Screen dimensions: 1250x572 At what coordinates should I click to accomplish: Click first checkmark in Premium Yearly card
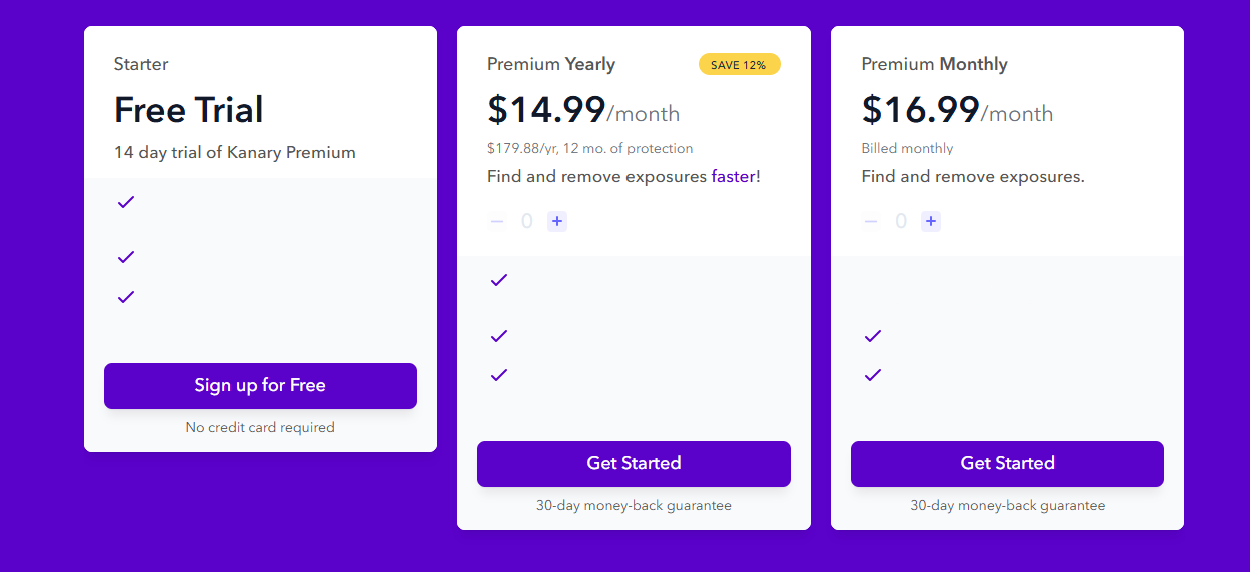499,280
